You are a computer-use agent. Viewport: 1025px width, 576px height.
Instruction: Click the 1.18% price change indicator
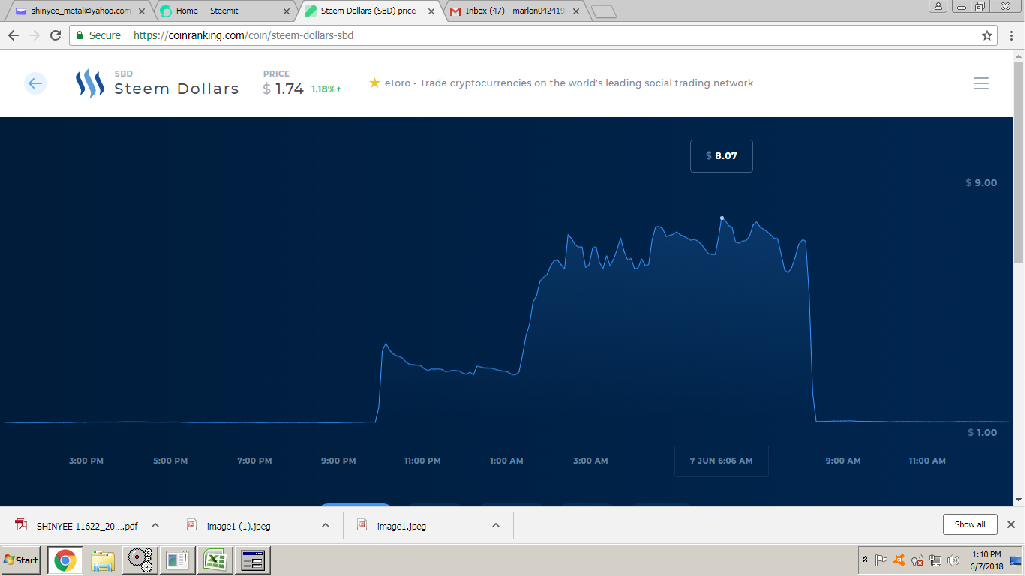[x=326, y=89]
